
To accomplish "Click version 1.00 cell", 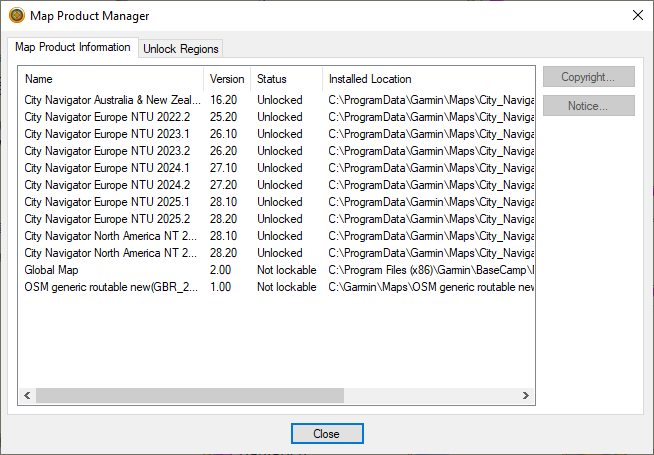I will coord(220,287).
